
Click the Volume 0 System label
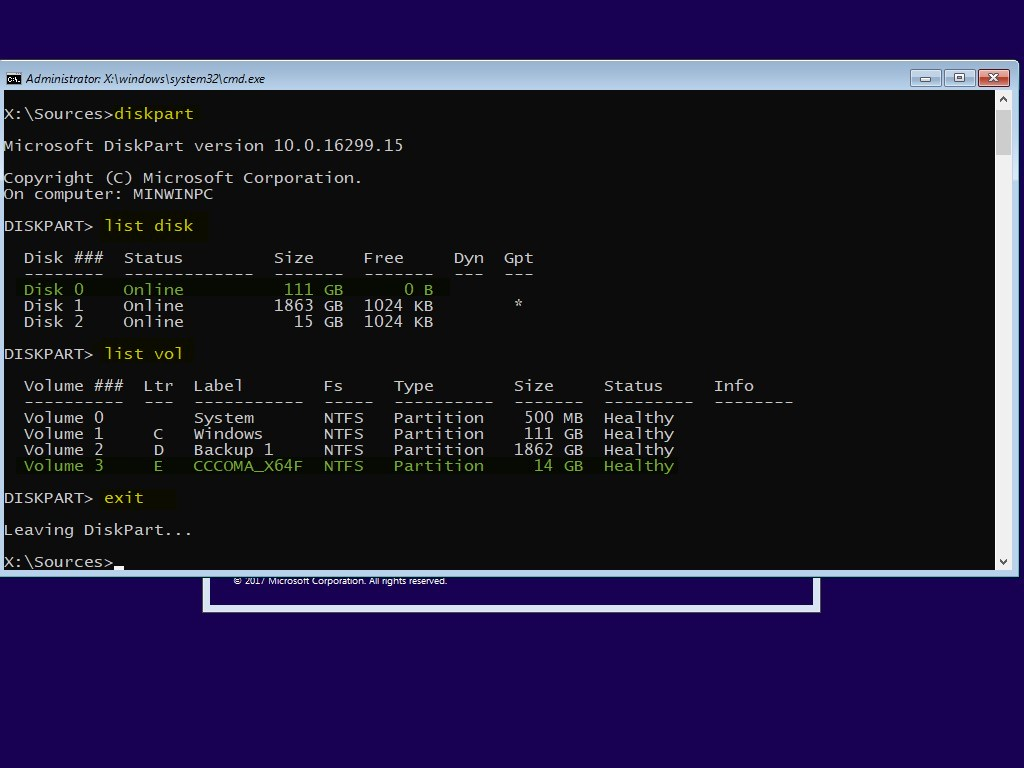(x=223, y=418)
